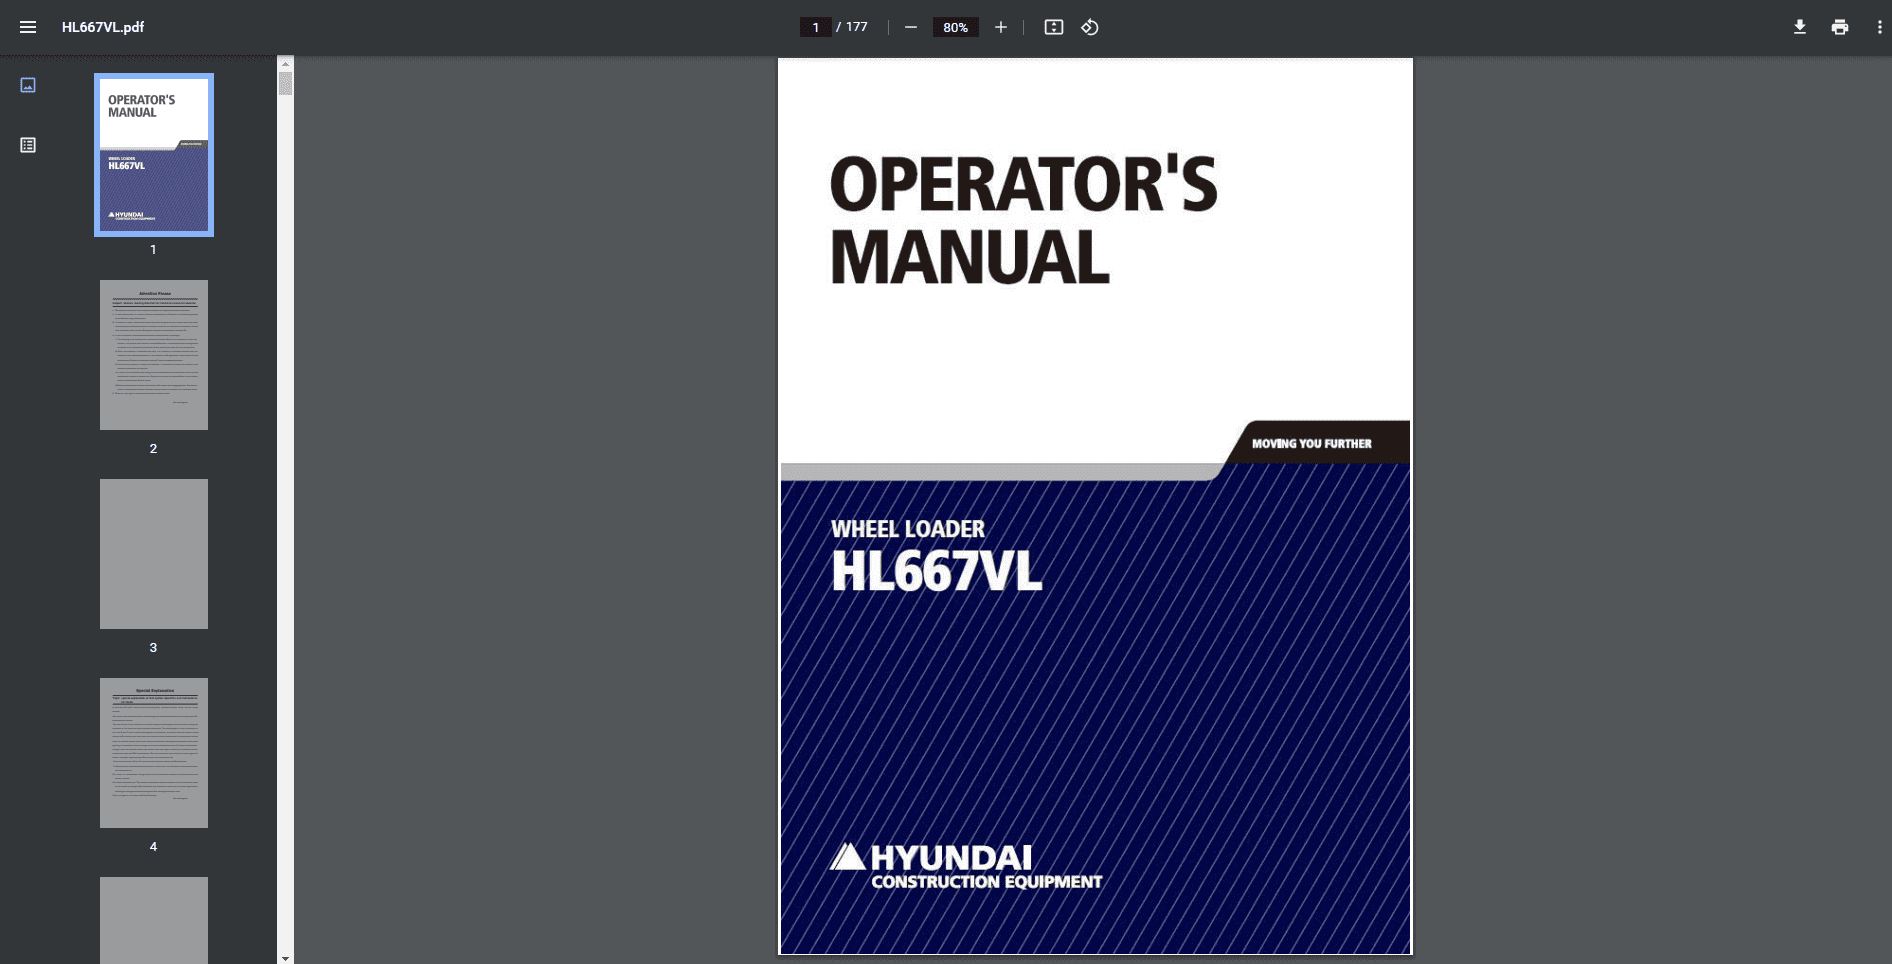The image size is (1892, 964).
Task: Switch sidebar to thumbnails view
Action: 28,85
